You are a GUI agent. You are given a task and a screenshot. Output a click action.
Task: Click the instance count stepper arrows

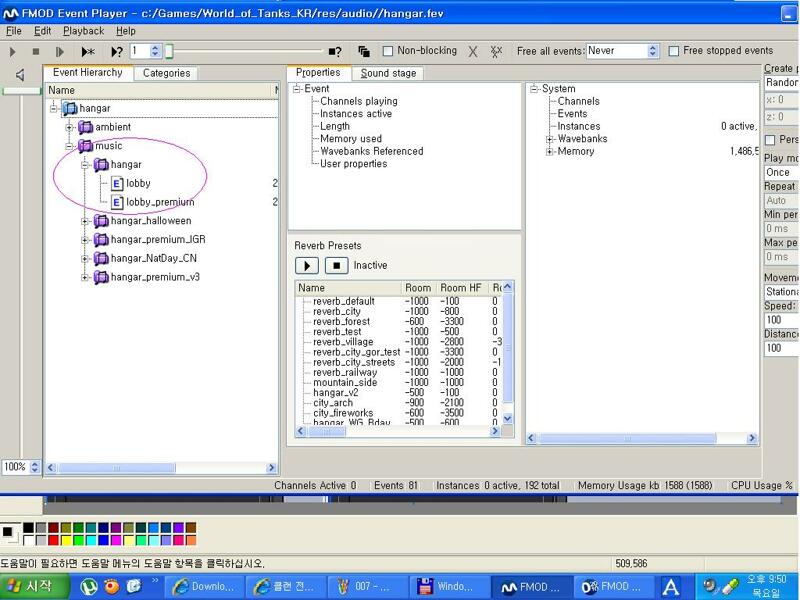155,51
